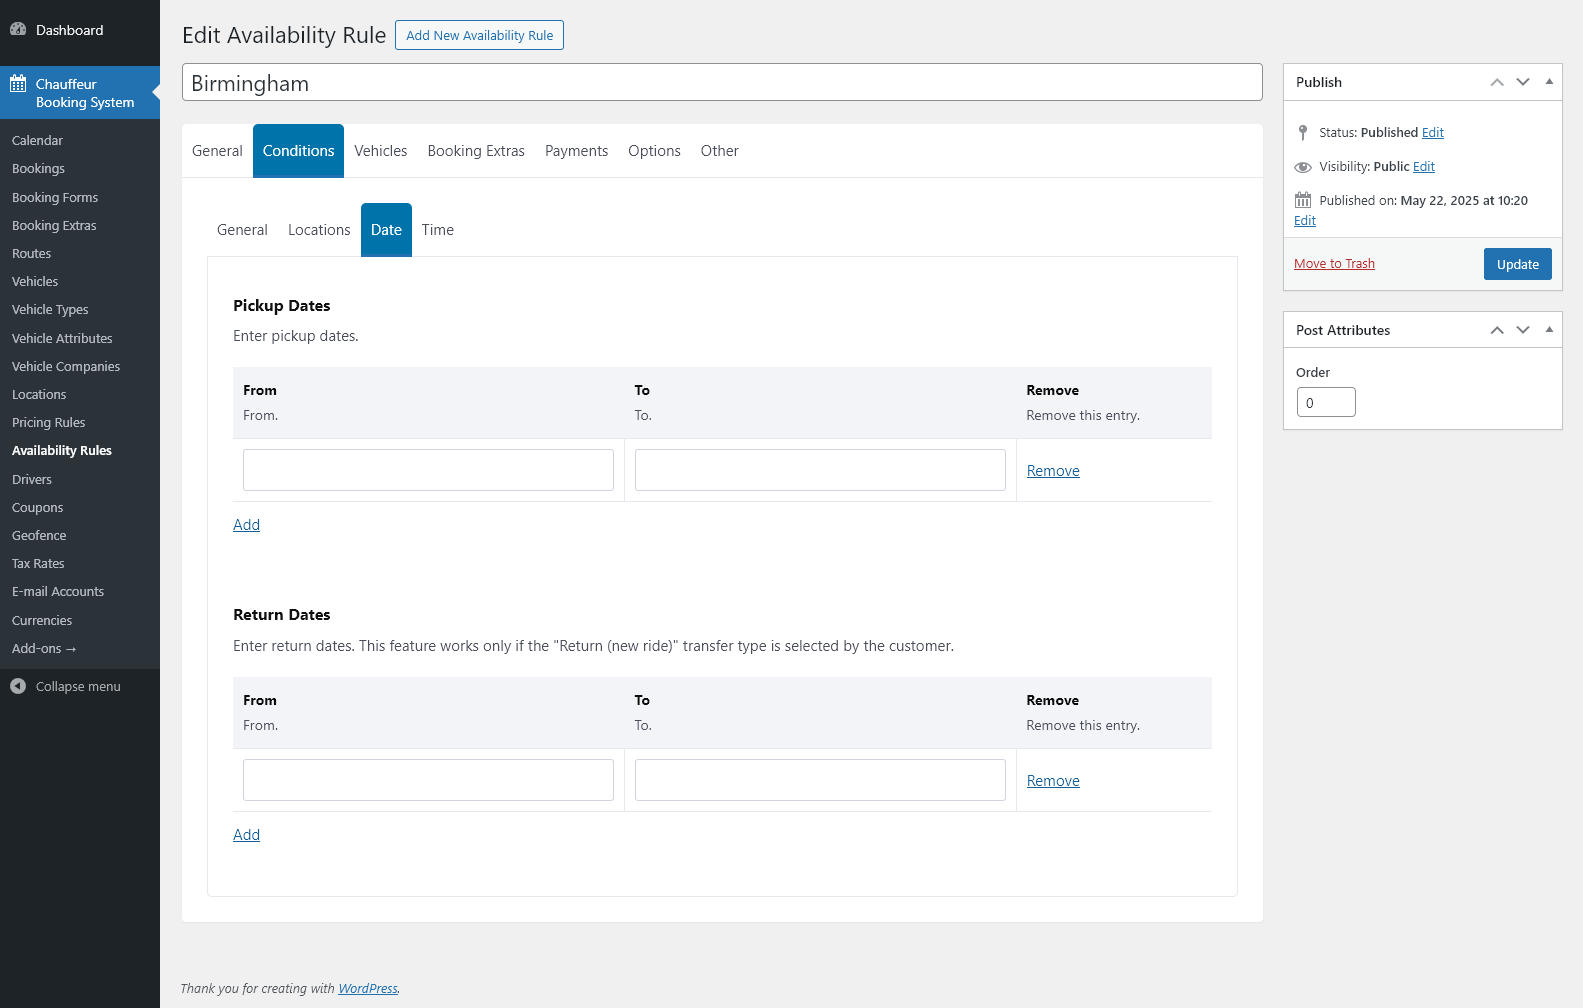Go to Coupons page
Image resolution: width=1583 pixels, height=1008 pixels.
(x=37, y=508)
